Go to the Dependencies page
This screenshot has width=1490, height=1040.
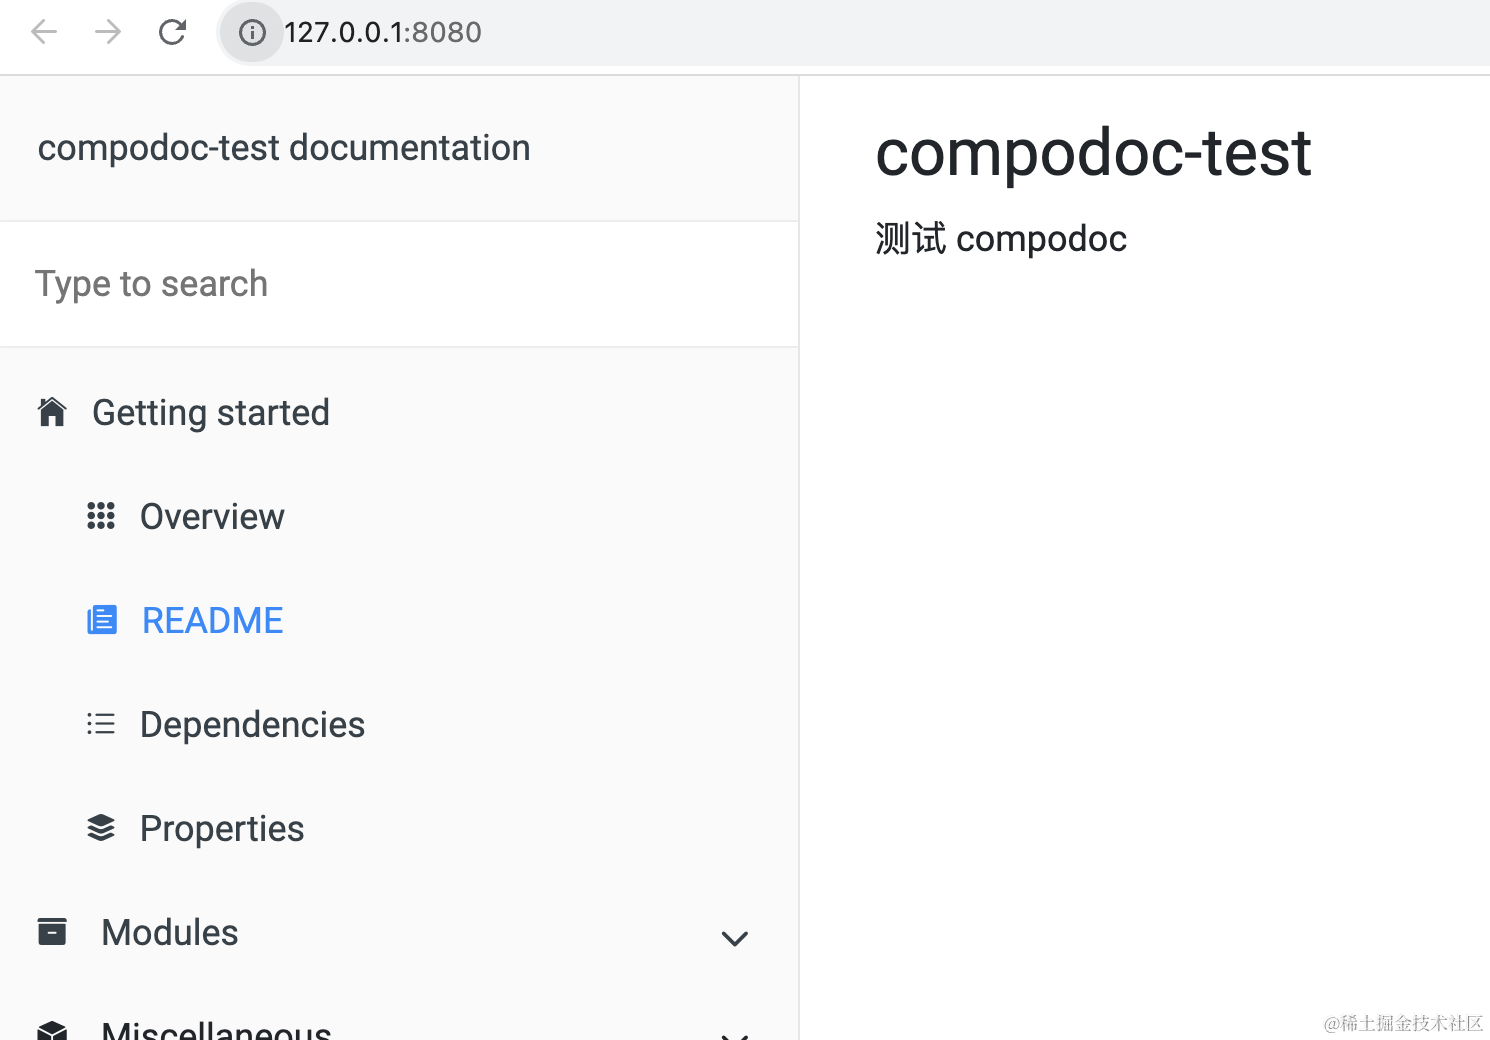pyautogui.click(x=252, y=725)
